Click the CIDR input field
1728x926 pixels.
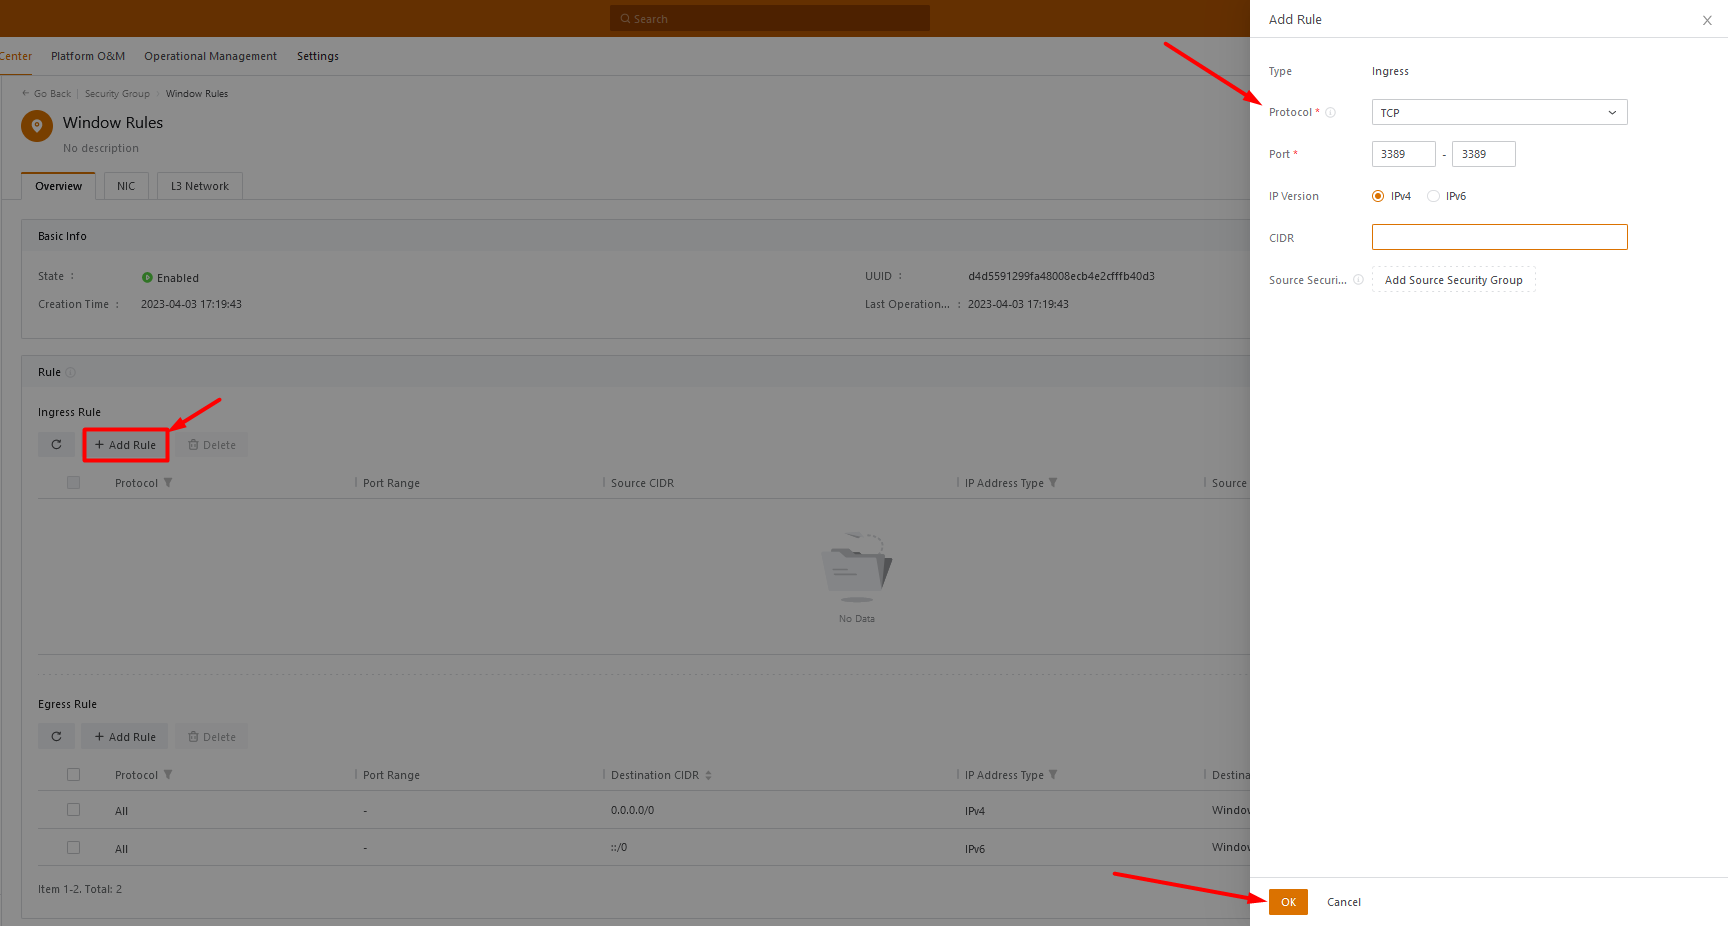[1498, 238]
